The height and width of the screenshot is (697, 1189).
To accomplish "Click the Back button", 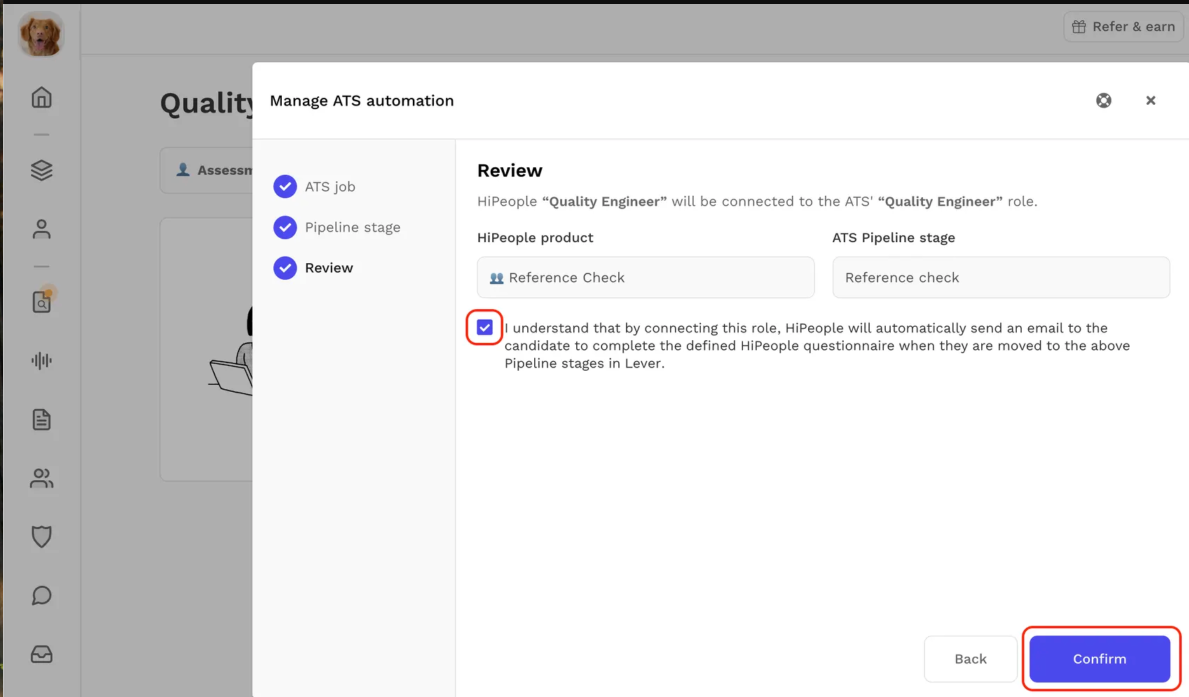I will tap(970, 659).
